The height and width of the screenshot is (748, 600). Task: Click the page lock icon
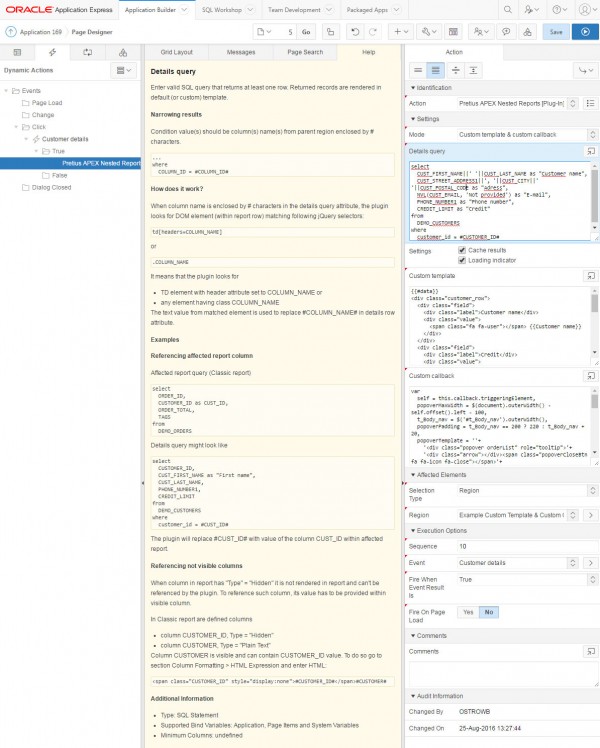coord(331,32)
